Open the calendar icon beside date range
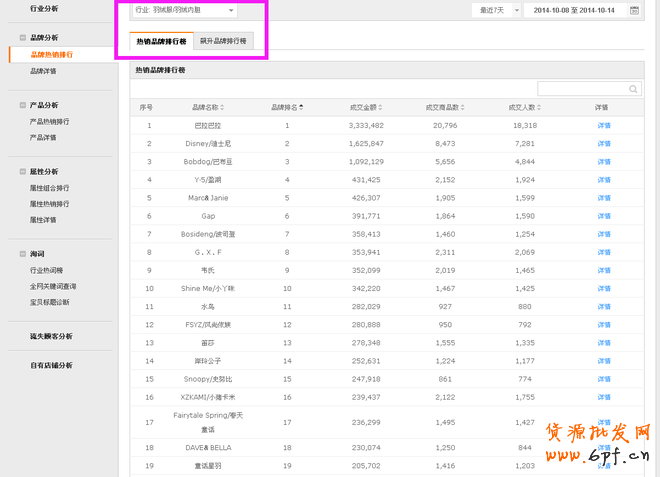 point(634,10)
